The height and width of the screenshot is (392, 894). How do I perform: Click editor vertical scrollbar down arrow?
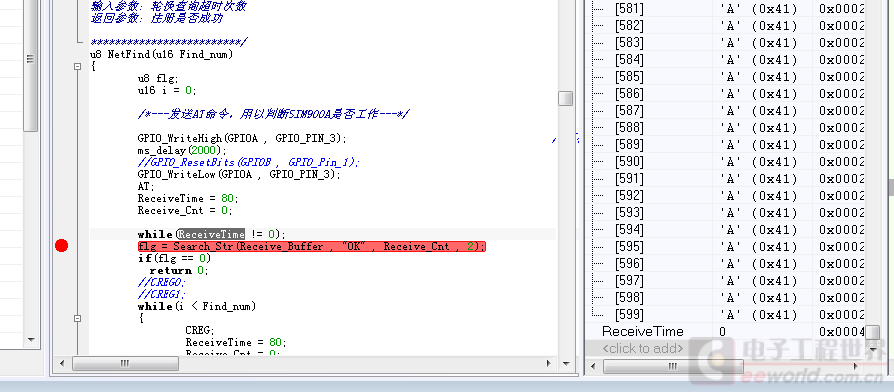[x=566, y=363]
